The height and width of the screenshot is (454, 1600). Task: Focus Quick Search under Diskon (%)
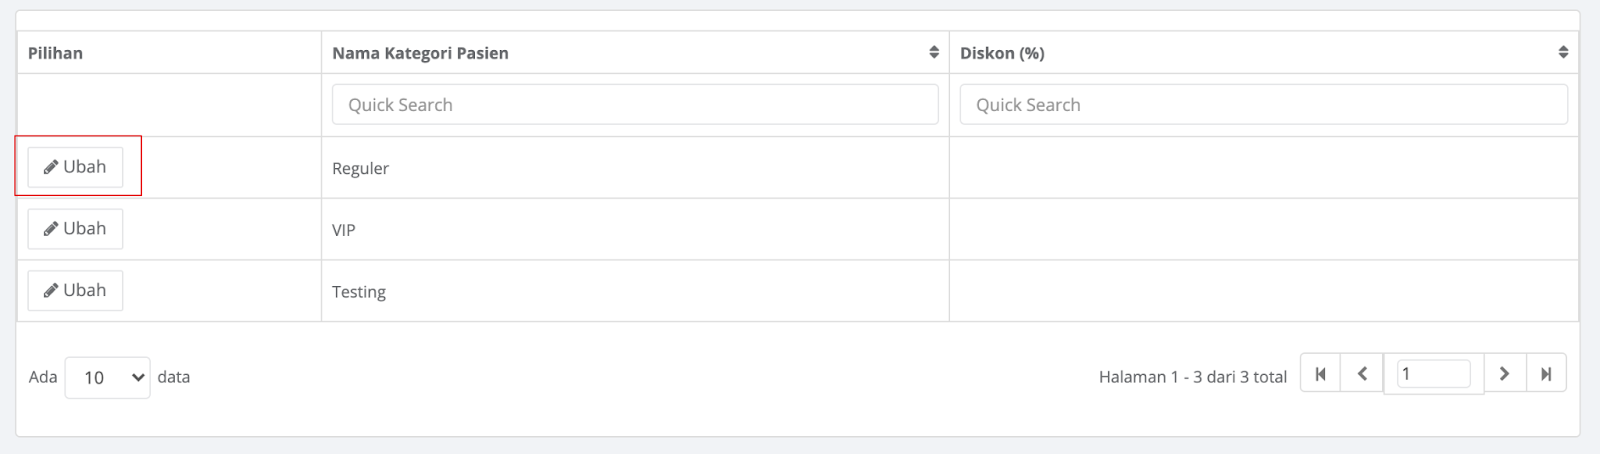(x=1263, y=104)
